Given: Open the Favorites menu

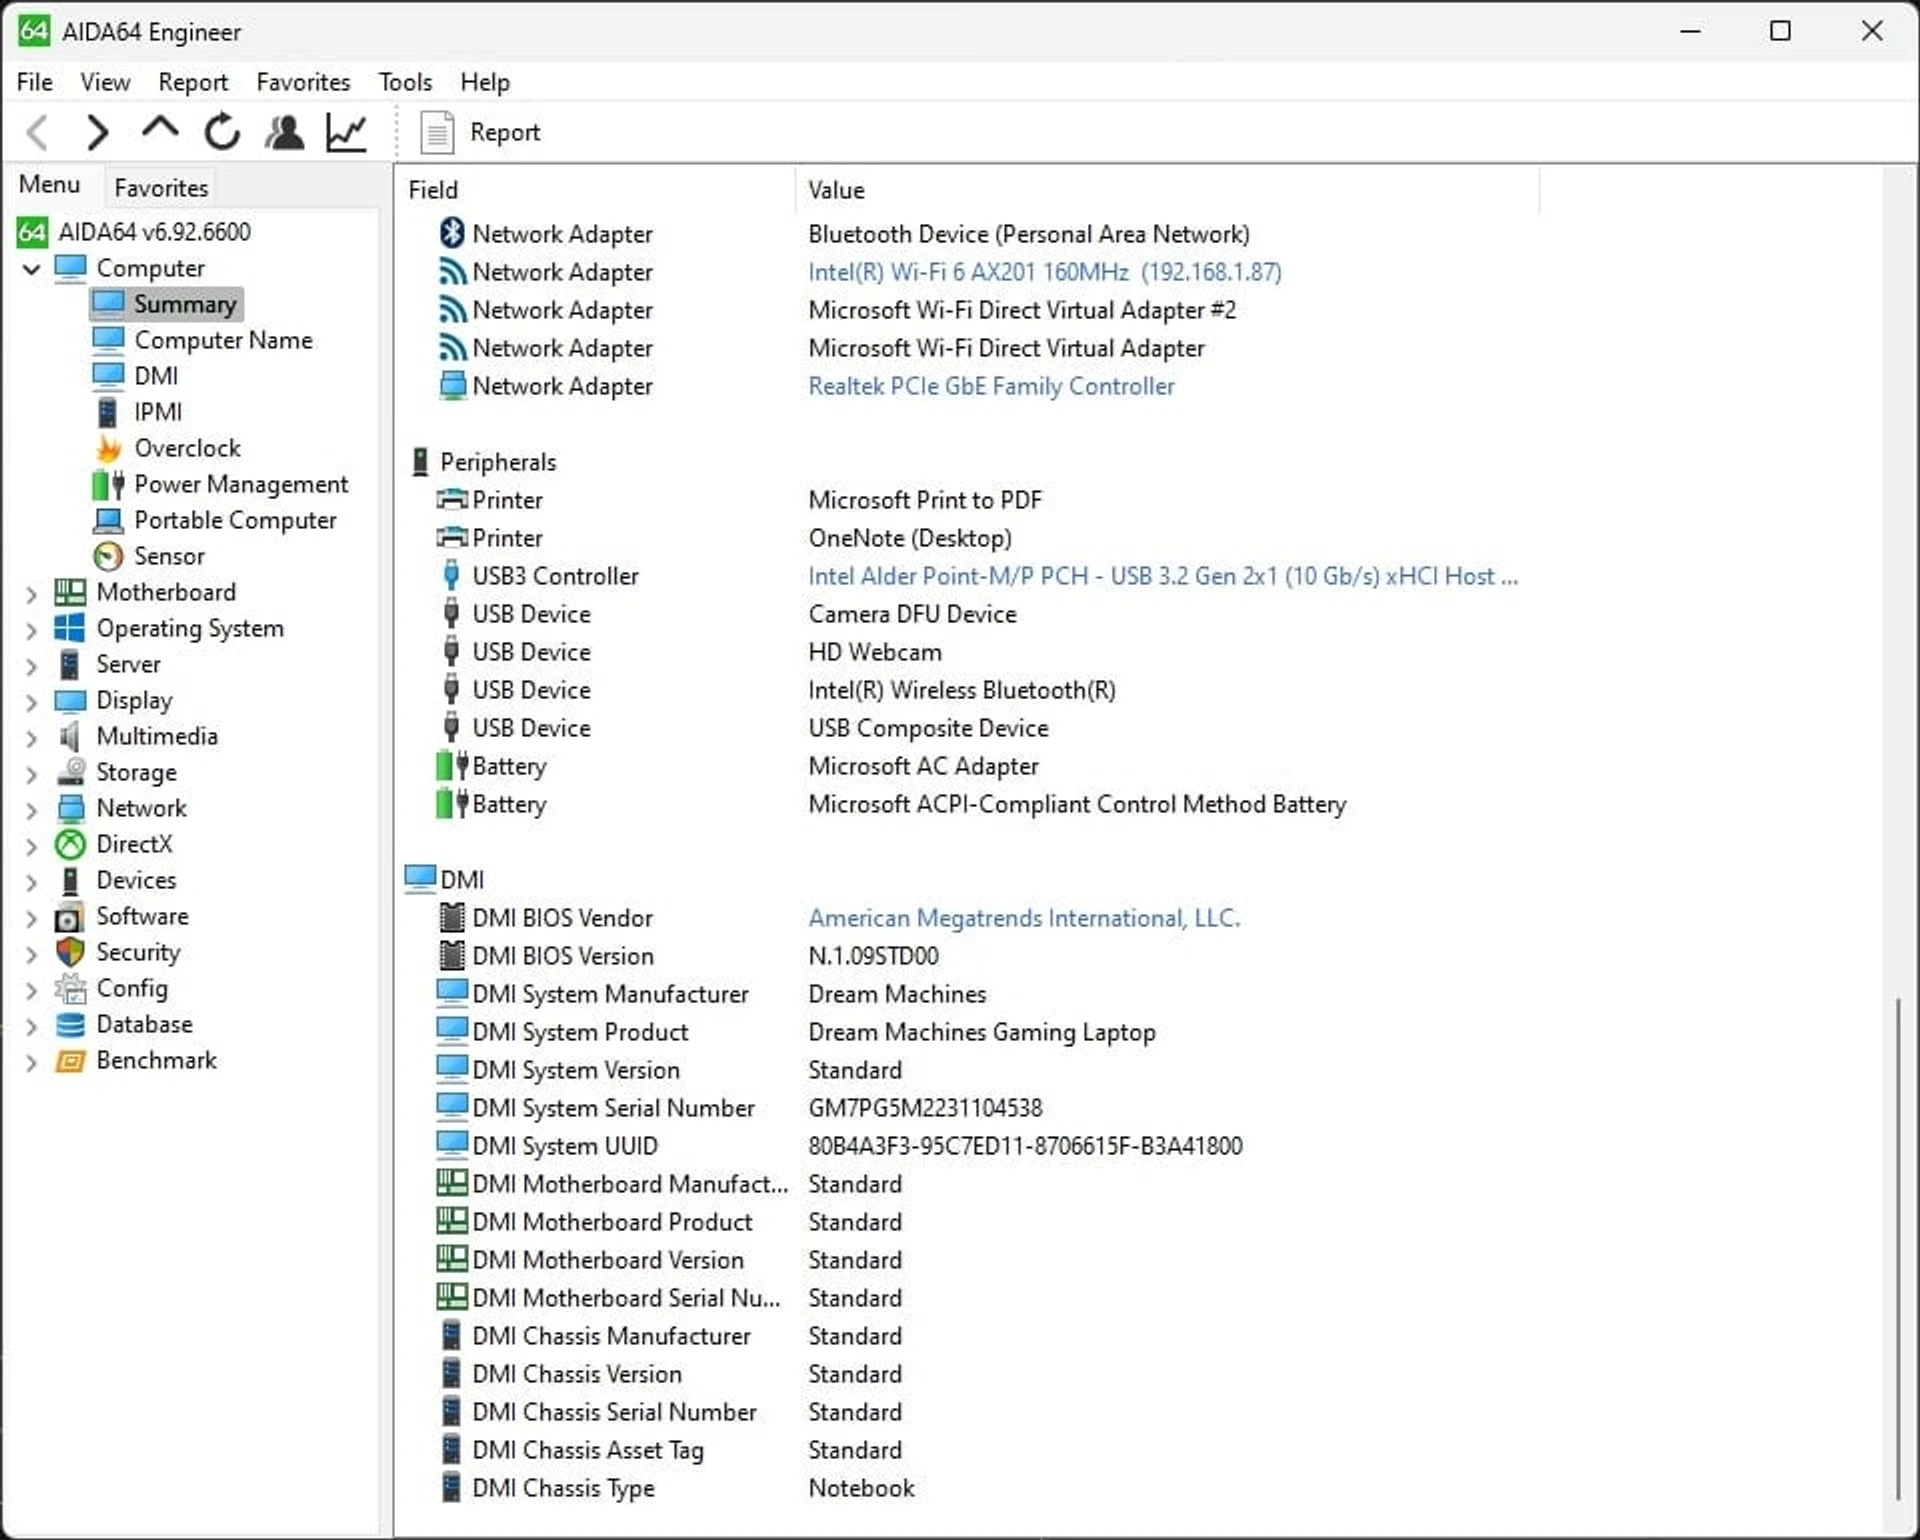Looking at the screenshot, I should pyautogui.click(x=303, y=82).
